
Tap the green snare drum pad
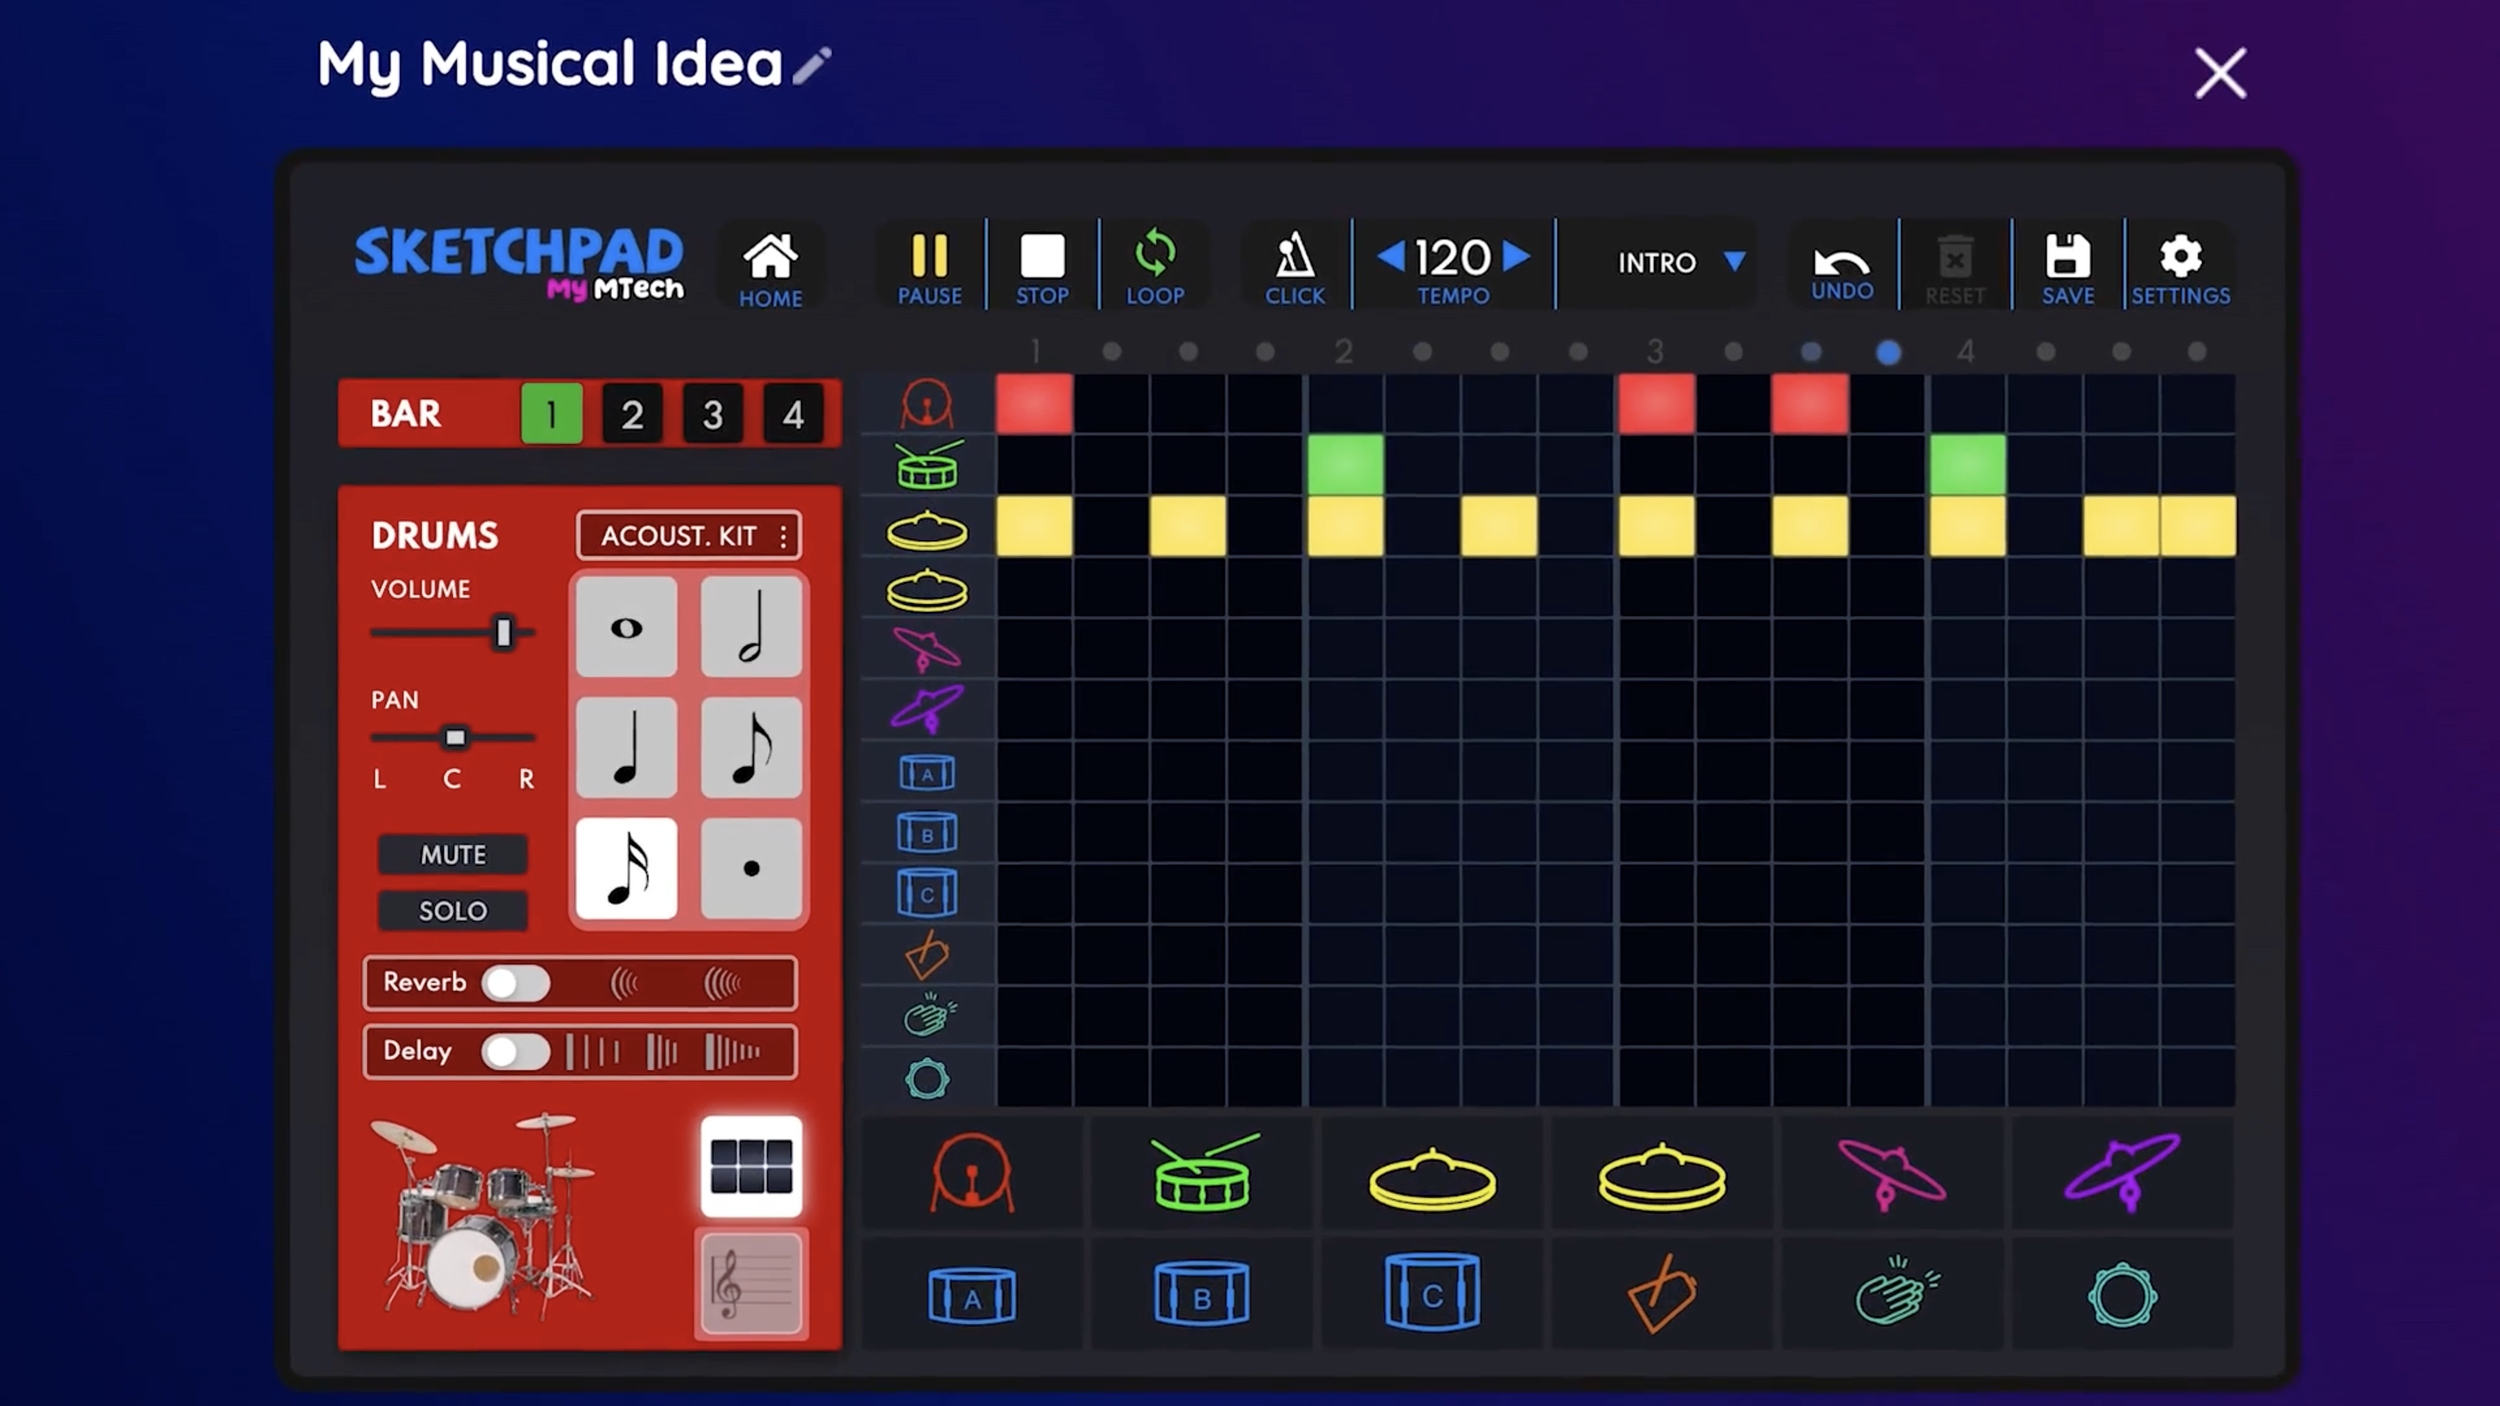coord(1202,1174)
